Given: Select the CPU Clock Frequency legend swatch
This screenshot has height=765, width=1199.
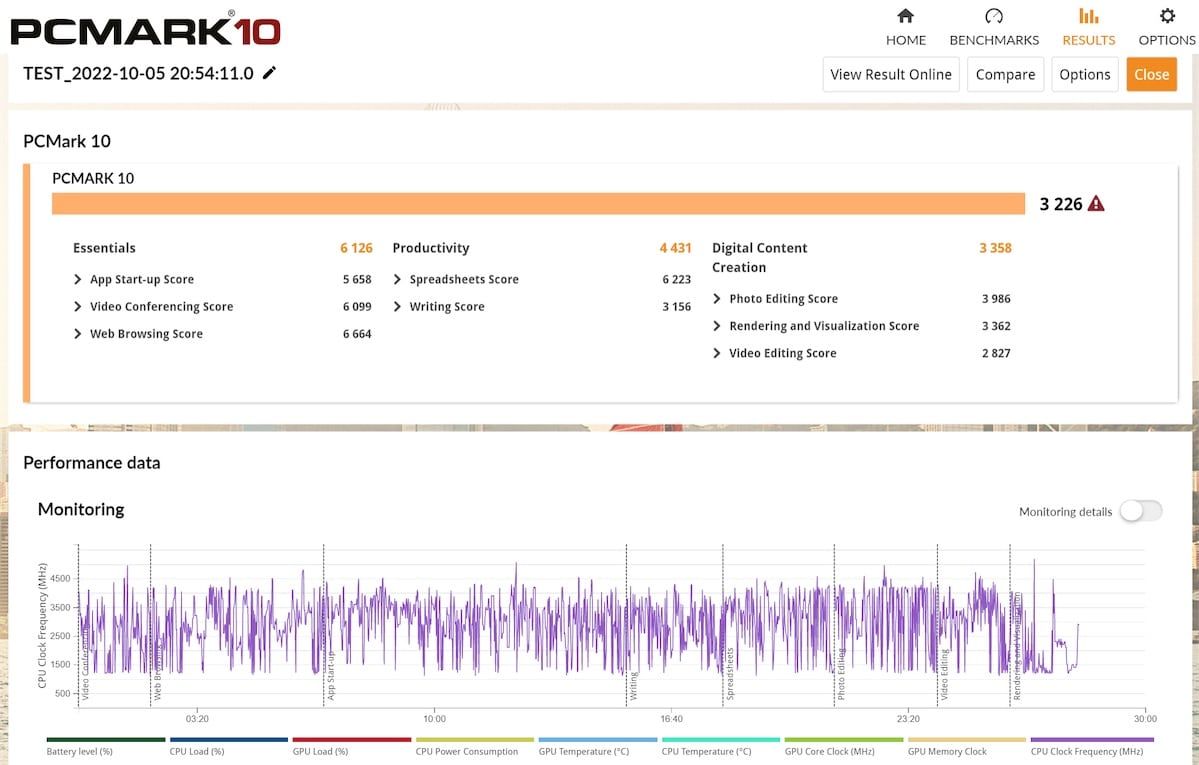Looking at the screenshot, I should click(x=1091, y=740).
